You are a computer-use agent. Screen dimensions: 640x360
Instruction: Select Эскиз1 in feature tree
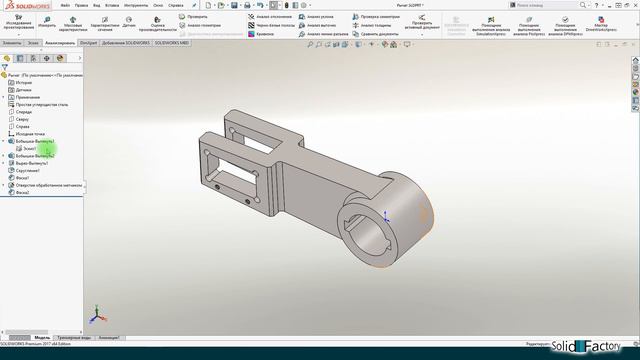pos(27,149)
